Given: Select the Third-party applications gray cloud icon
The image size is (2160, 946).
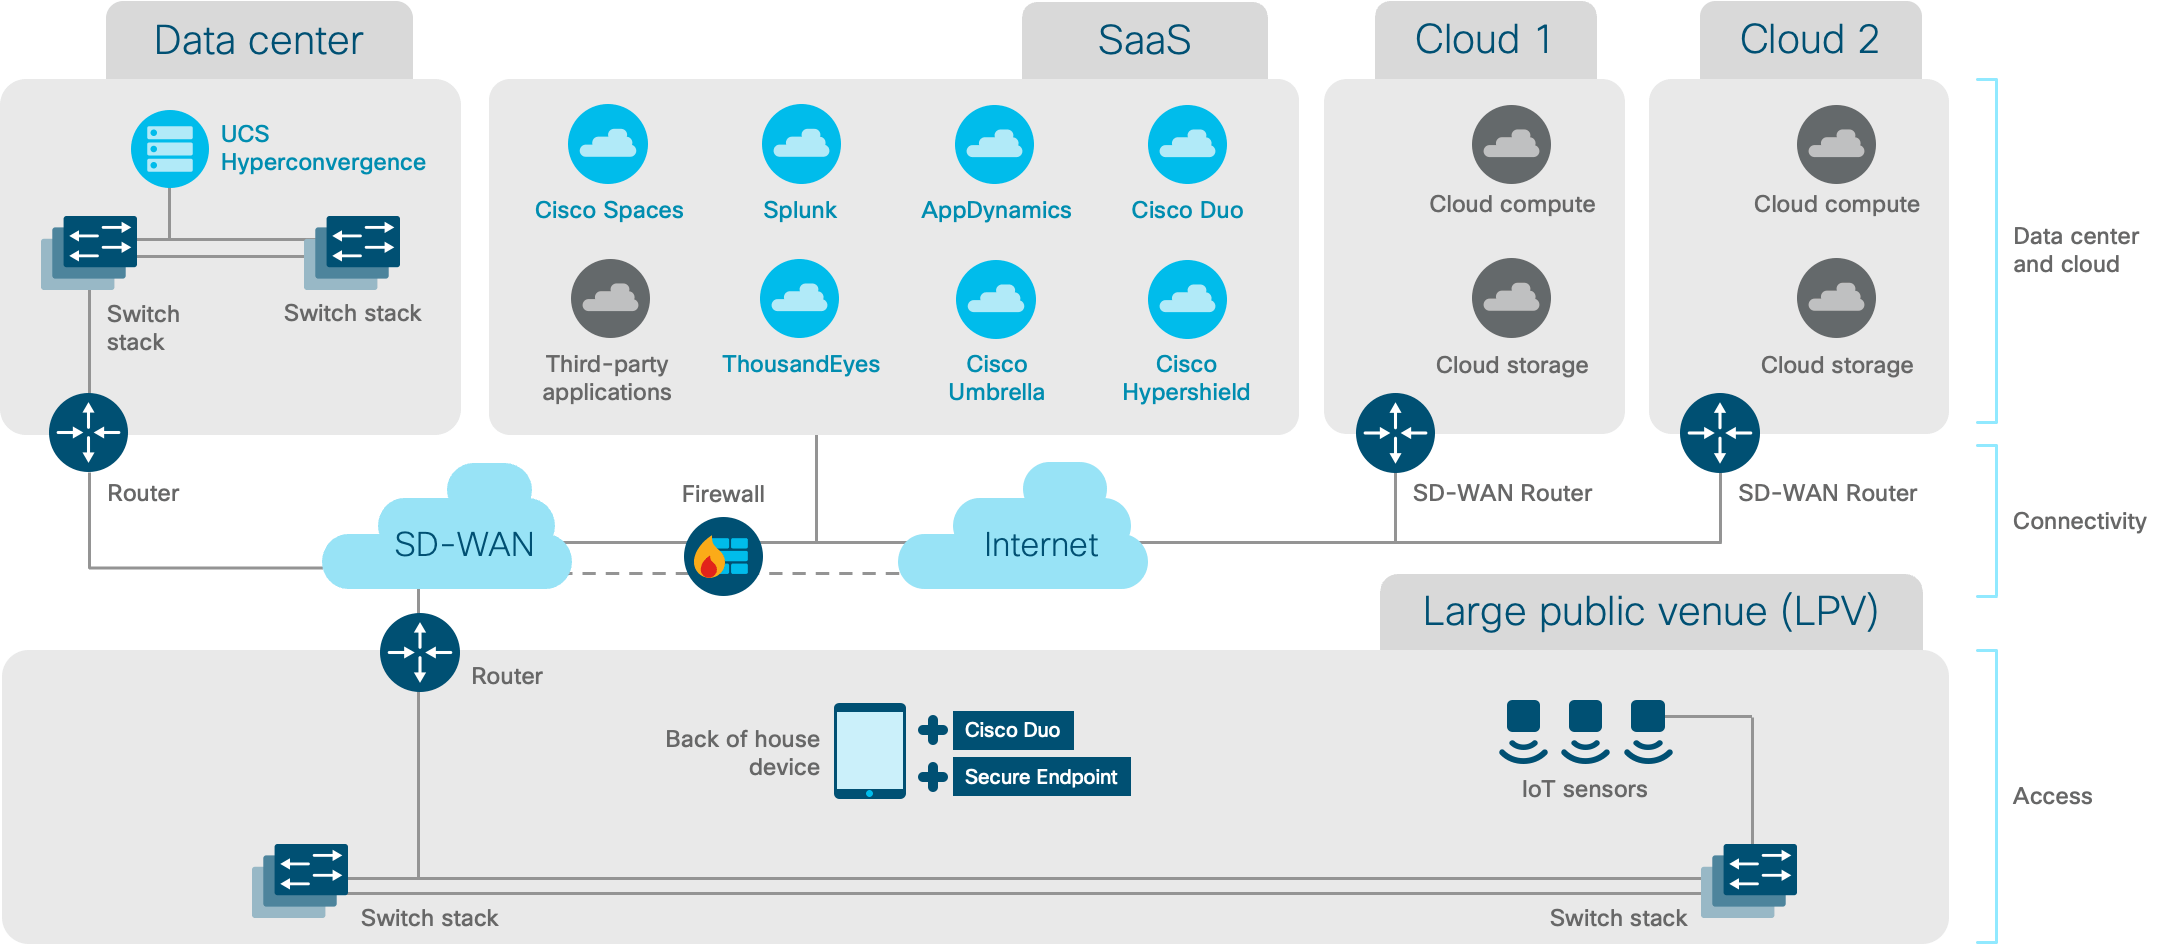Looking at the screenshot, I should click(x=610, y=298).
